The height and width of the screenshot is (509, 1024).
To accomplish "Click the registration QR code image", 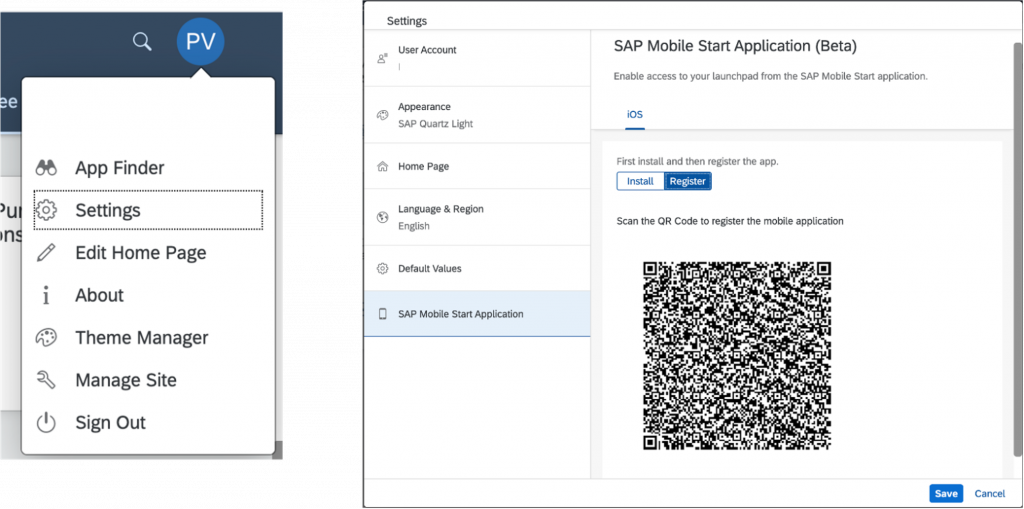I will 737,355.
